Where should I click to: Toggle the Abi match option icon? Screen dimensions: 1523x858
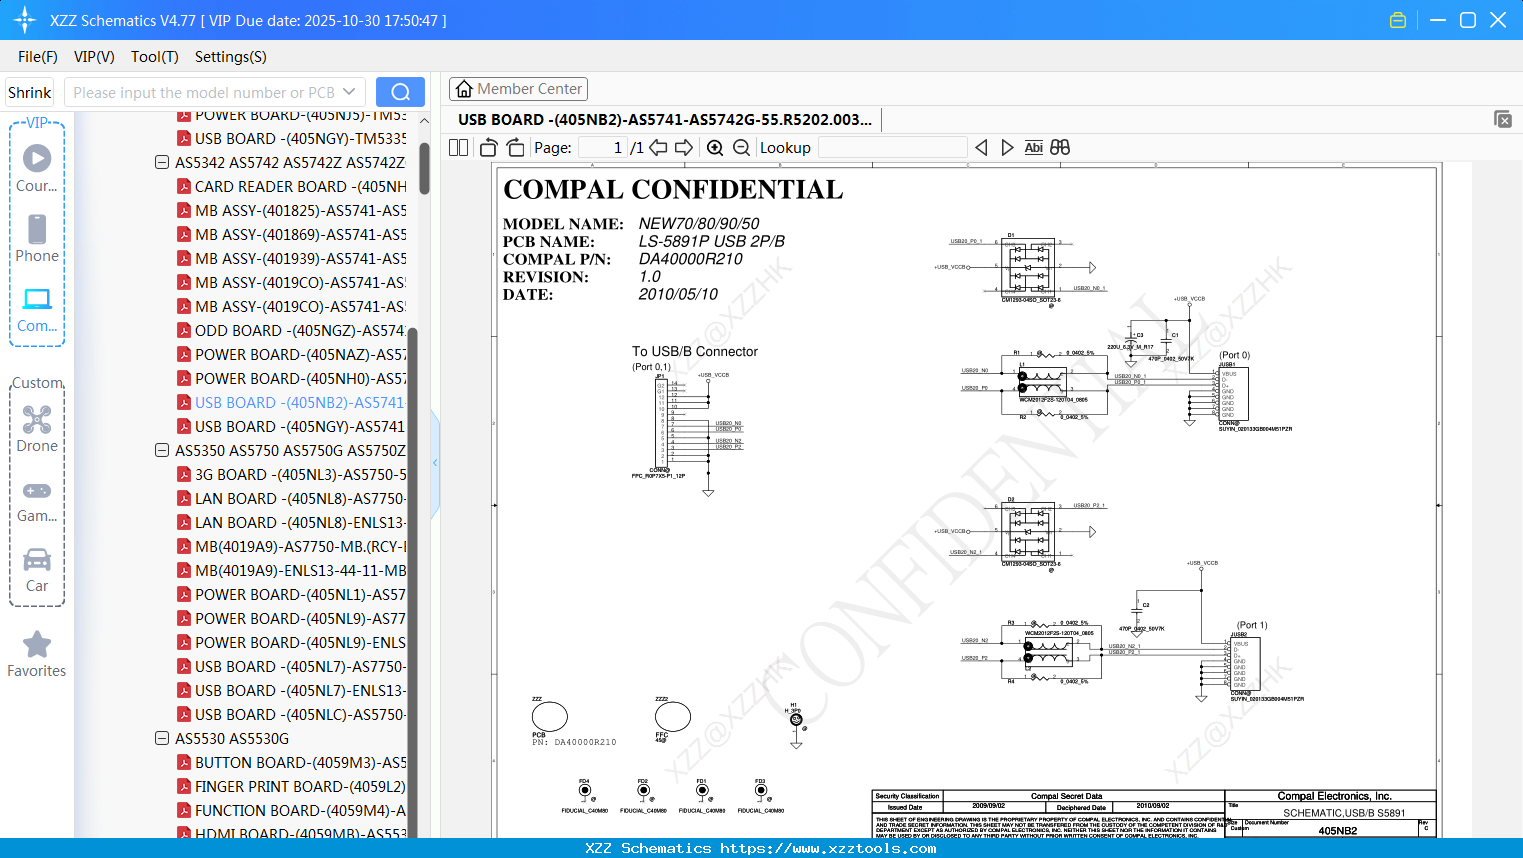[x=1033, y=147]
